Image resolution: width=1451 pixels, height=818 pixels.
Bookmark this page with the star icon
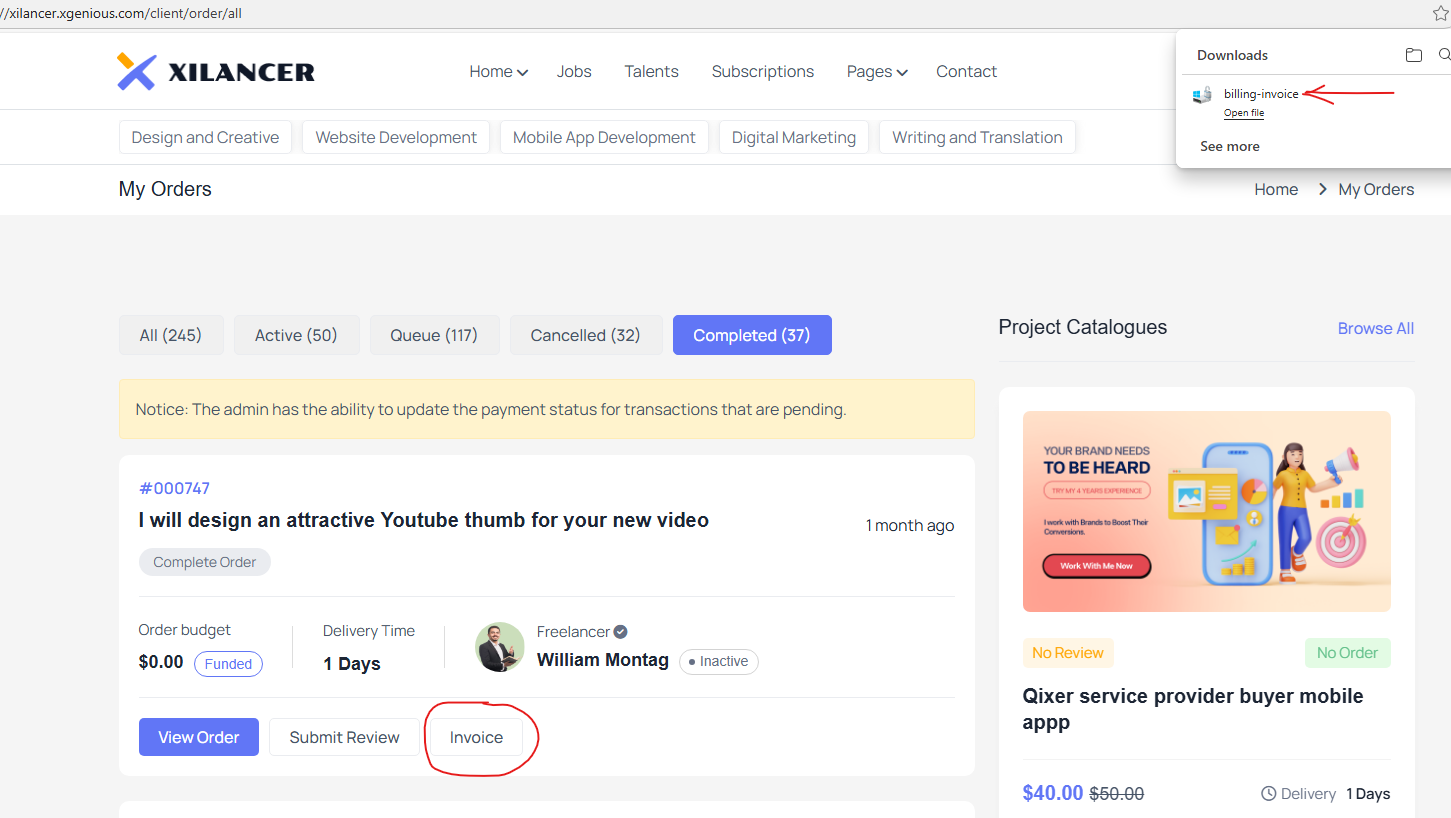(1440, 13)
